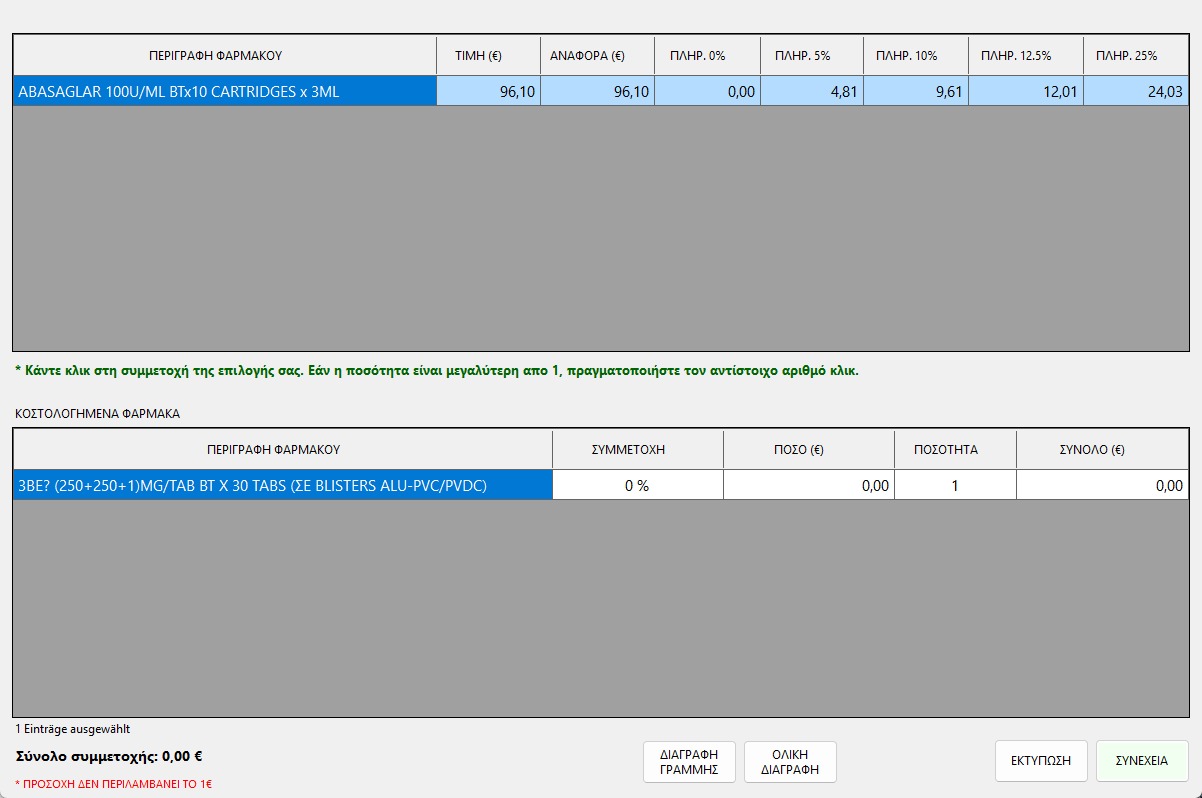Click the ΠΛΗΡ. 5% column header
This screenshot has height=798, width=1202.
[x=812, y=56]
